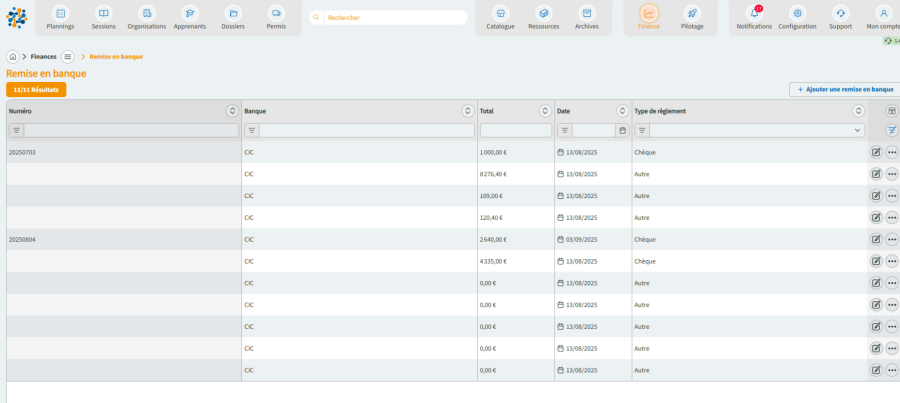Screen dimensions: 900x403
Task: Click Ajouter une remise en banque
Action: pos(845,89)
